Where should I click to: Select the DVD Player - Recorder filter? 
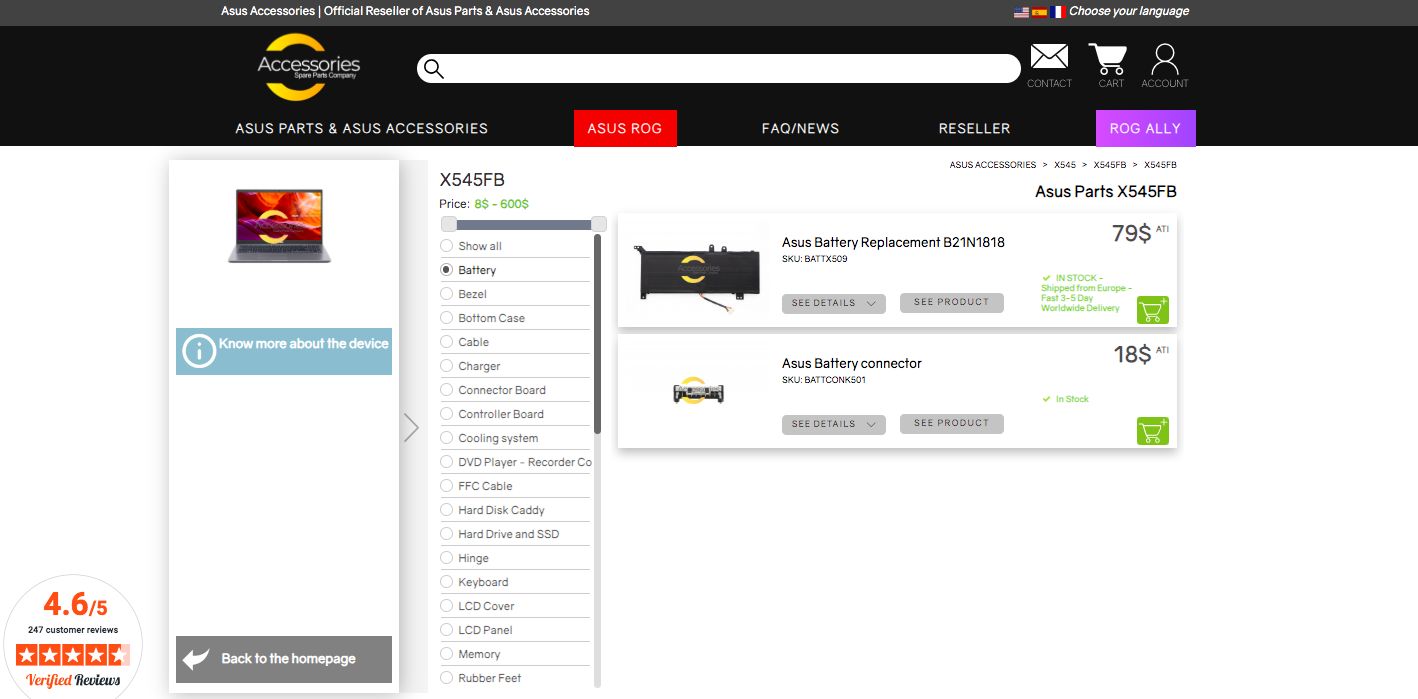click(447, 462)
